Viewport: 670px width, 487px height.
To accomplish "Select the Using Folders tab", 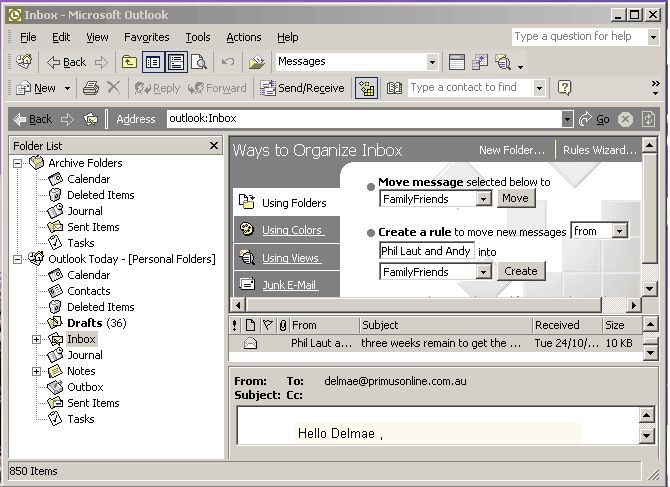I will tap(286, 202).
